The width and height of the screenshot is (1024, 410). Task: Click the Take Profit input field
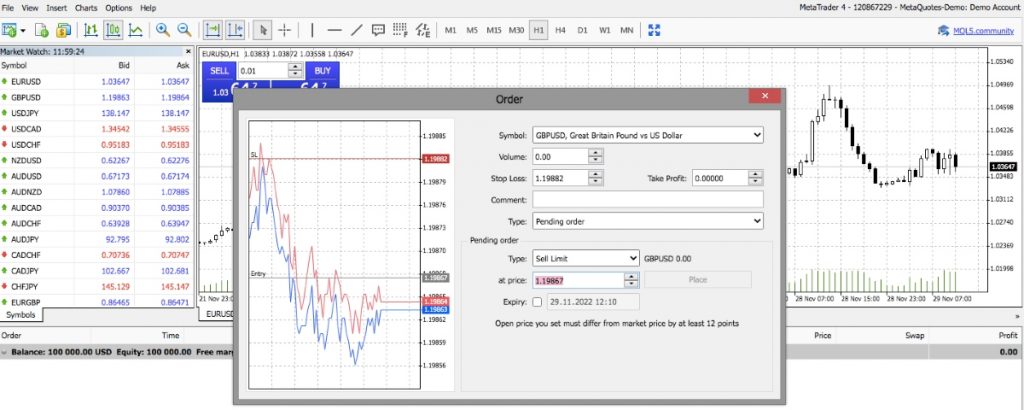pyautogui.click(x=720, y=178)
